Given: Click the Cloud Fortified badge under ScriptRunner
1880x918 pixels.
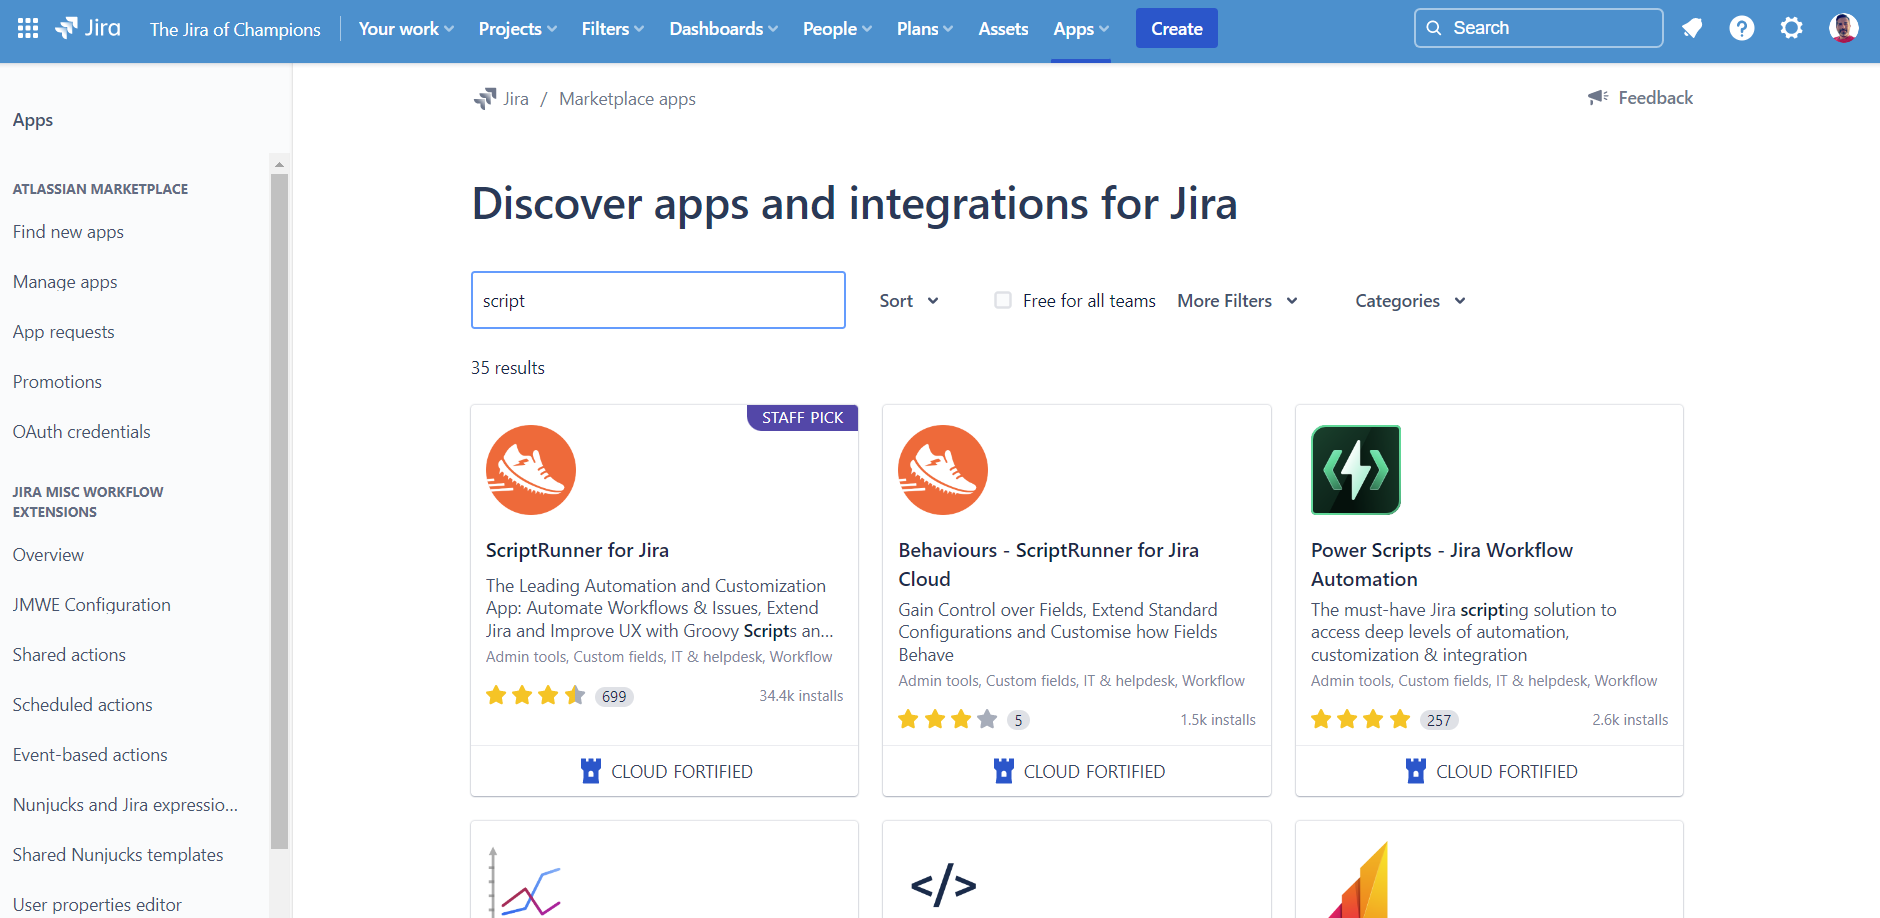Looking at the screenshot, I should tap(665, 770).
